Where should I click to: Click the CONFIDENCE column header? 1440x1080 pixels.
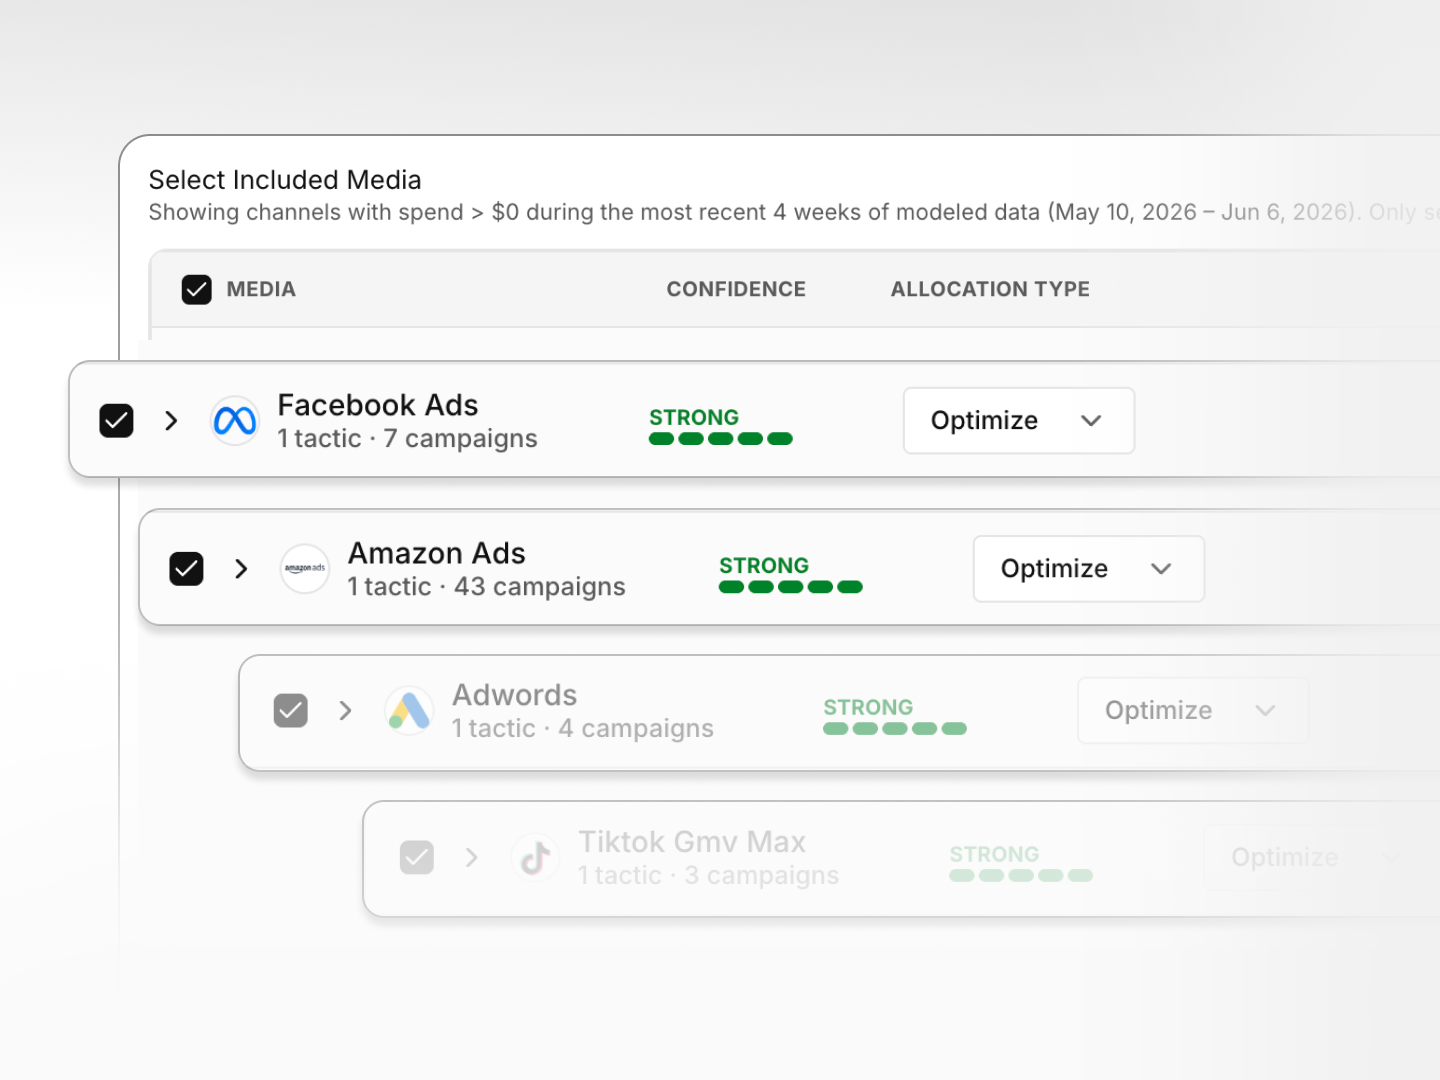pos(736,290)
